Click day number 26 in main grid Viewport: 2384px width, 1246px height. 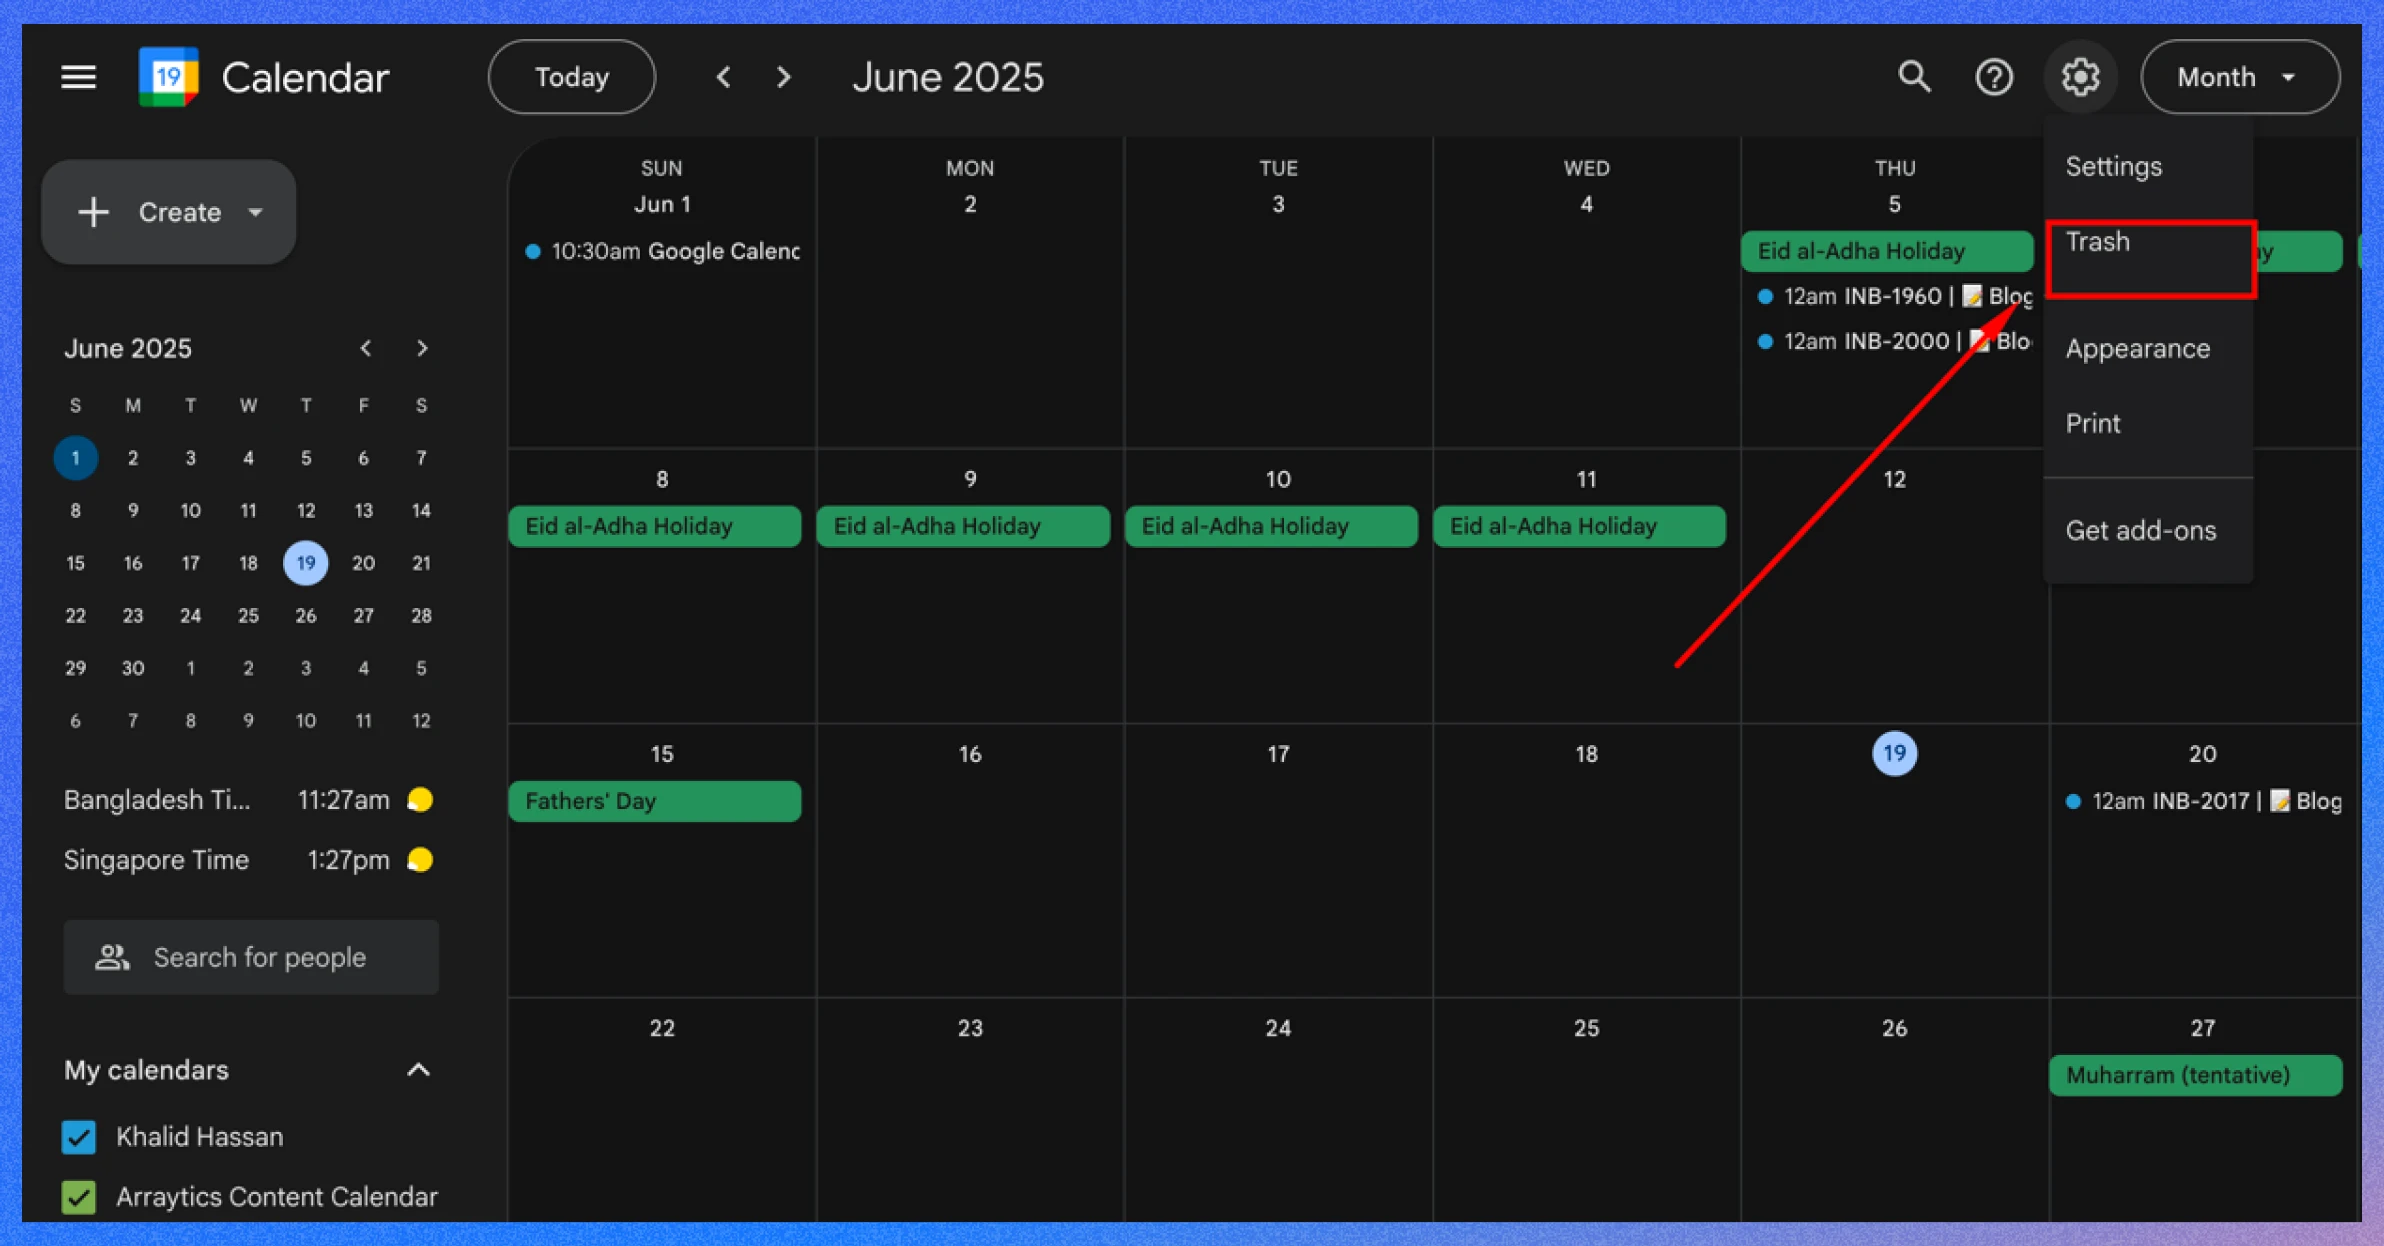click(1894, 1028)
